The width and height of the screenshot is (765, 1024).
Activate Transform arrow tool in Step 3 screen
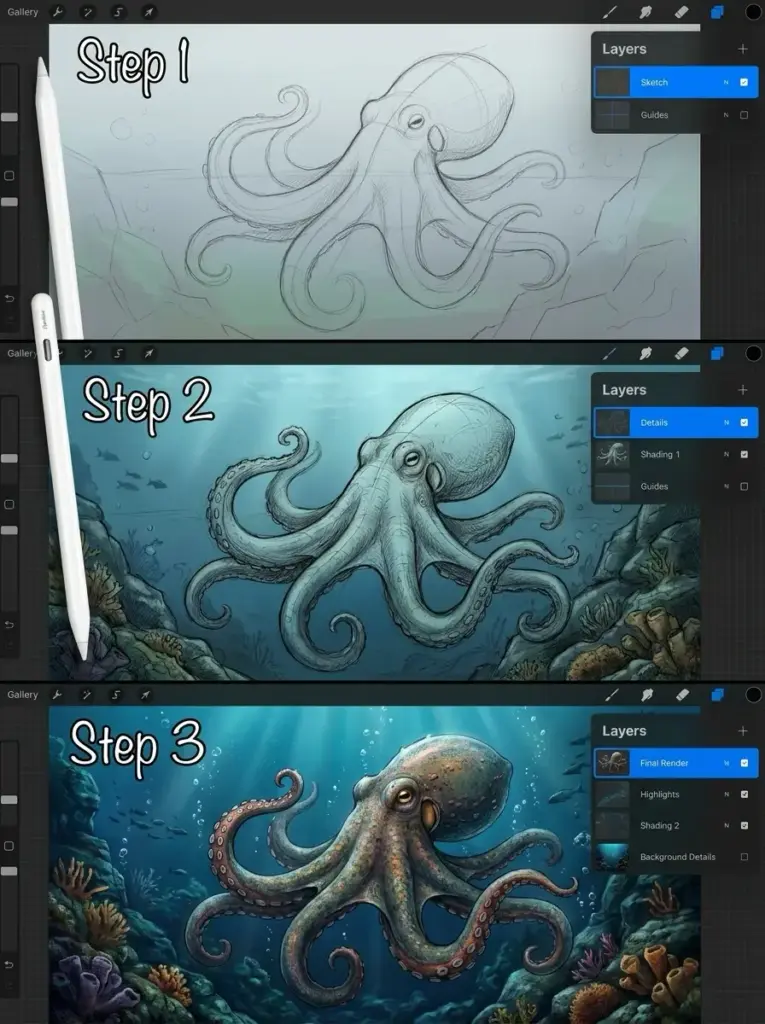[145, 695]
